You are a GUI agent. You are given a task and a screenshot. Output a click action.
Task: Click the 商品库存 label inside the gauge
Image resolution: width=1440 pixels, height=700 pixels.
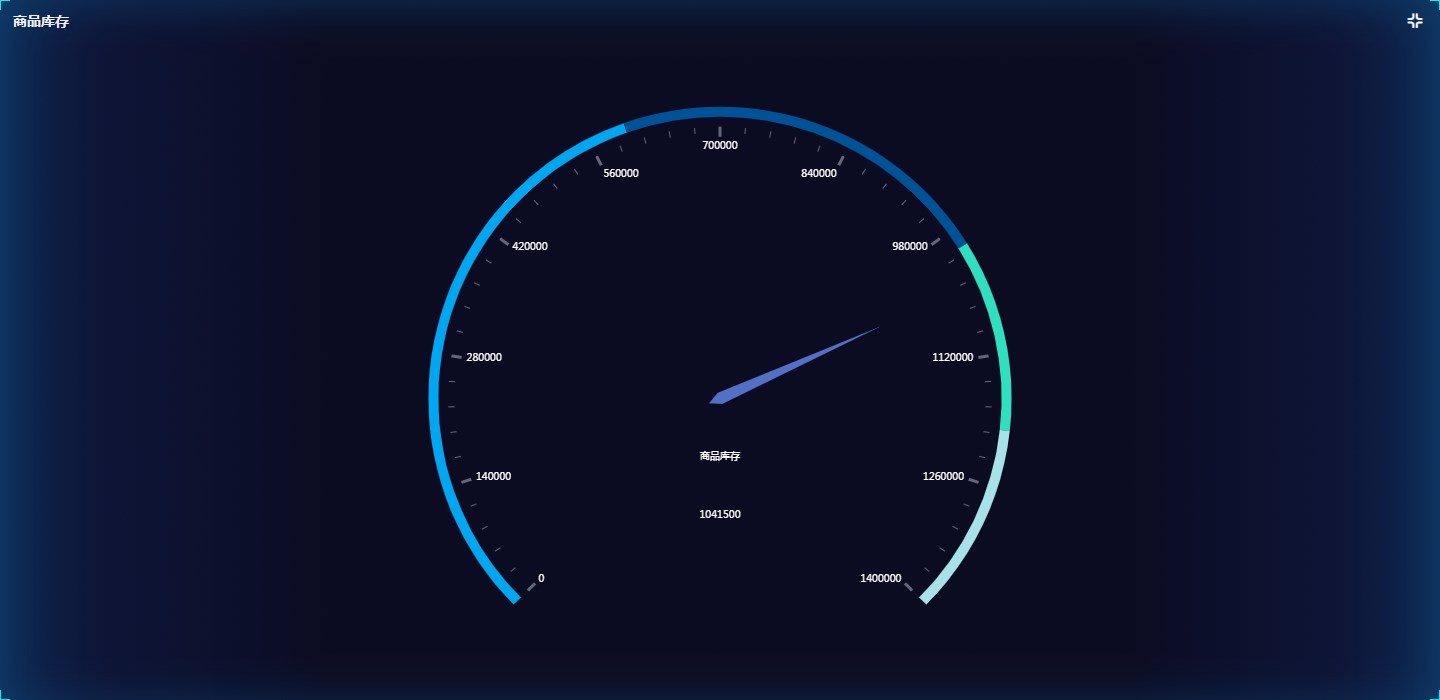click(720, 456)
